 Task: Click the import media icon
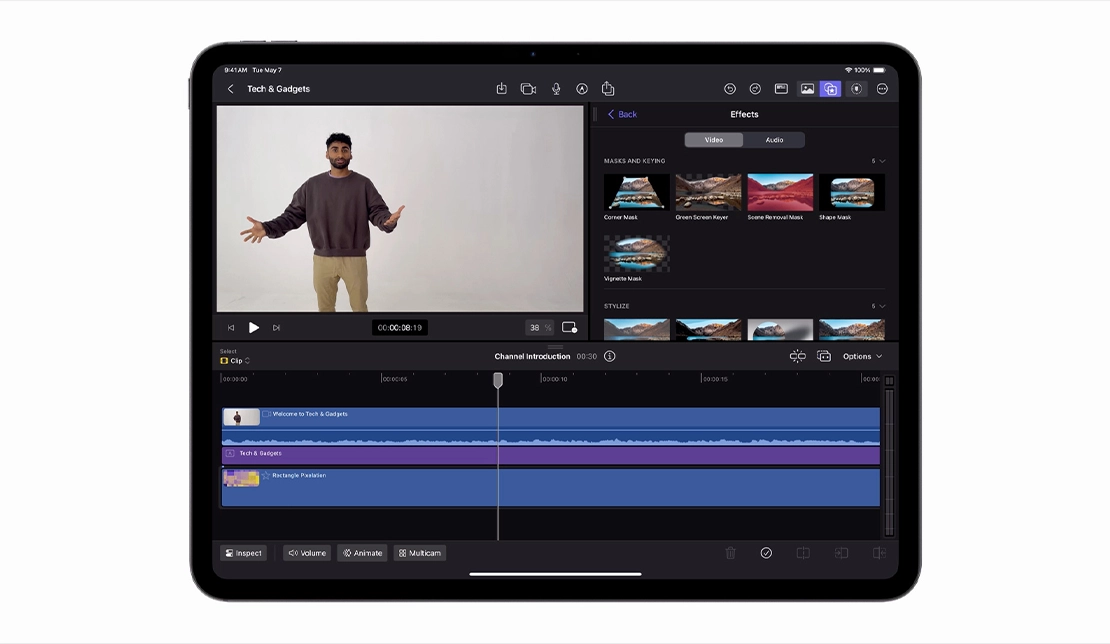502,89
